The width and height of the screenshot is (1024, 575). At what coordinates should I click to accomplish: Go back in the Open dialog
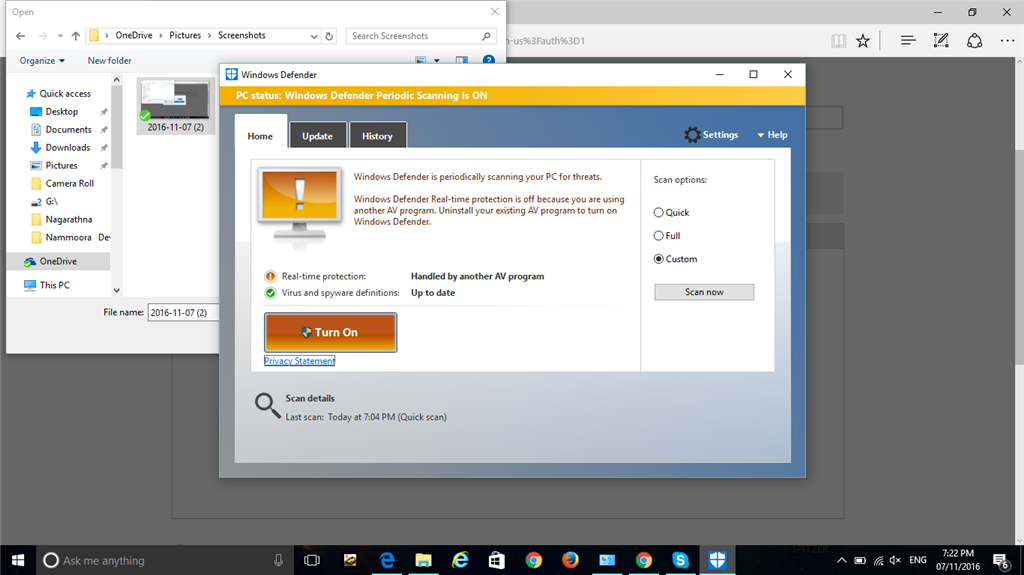[x=21, y=36]
